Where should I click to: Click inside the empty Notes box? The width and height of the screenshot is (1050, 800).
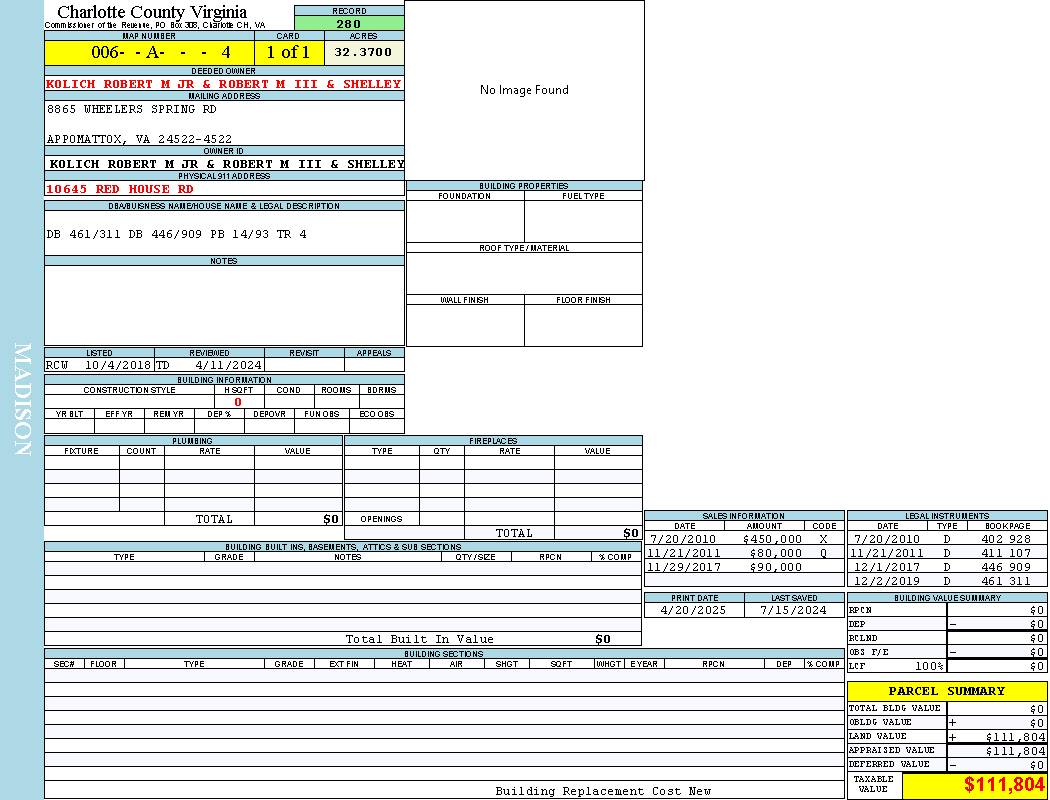point(224,305)
